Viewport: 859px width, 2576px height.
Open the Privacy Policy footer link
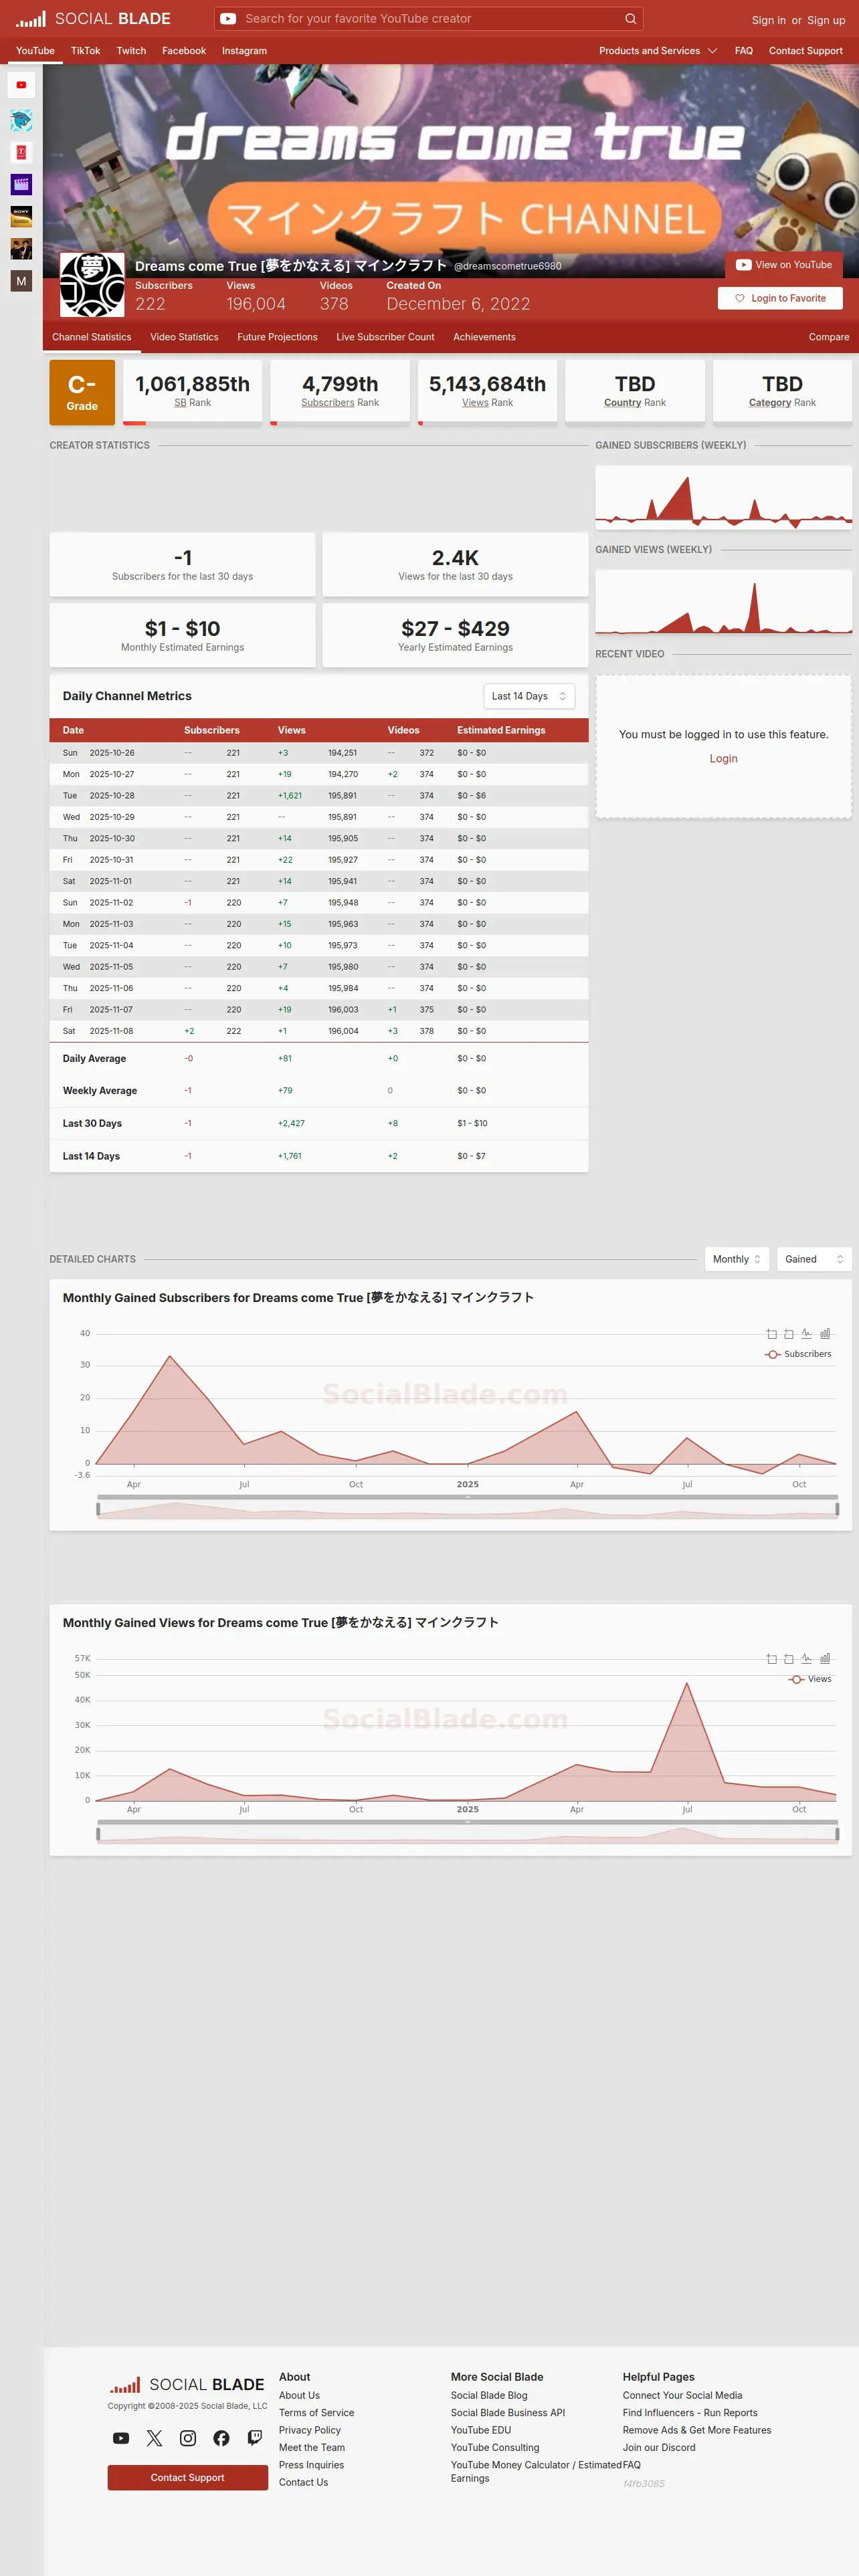310,2431
